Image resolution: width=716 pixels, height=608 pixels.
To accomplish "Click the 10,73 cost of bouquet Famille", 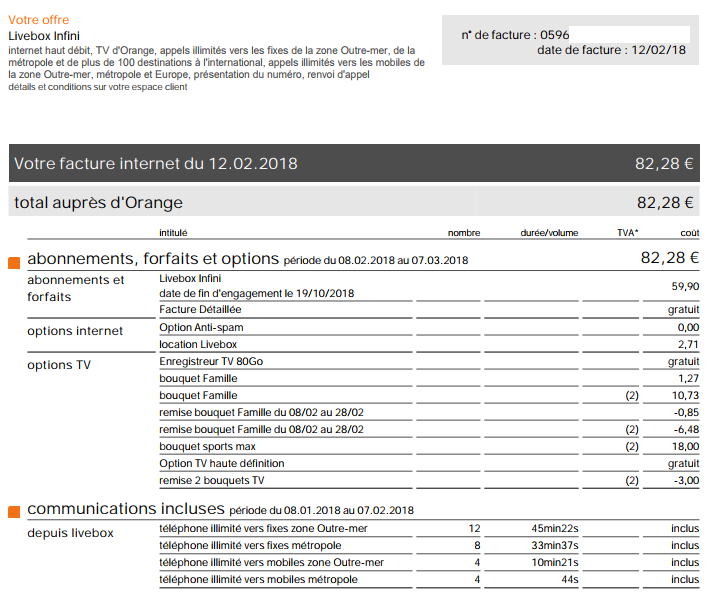I will point(685,396).
